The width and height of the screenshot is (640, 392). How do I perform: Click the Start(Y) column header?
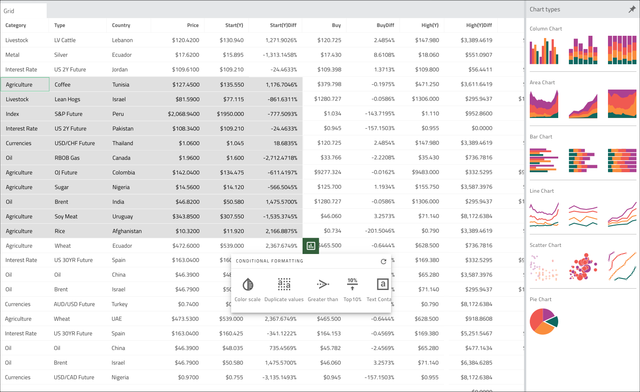(234, 25)
